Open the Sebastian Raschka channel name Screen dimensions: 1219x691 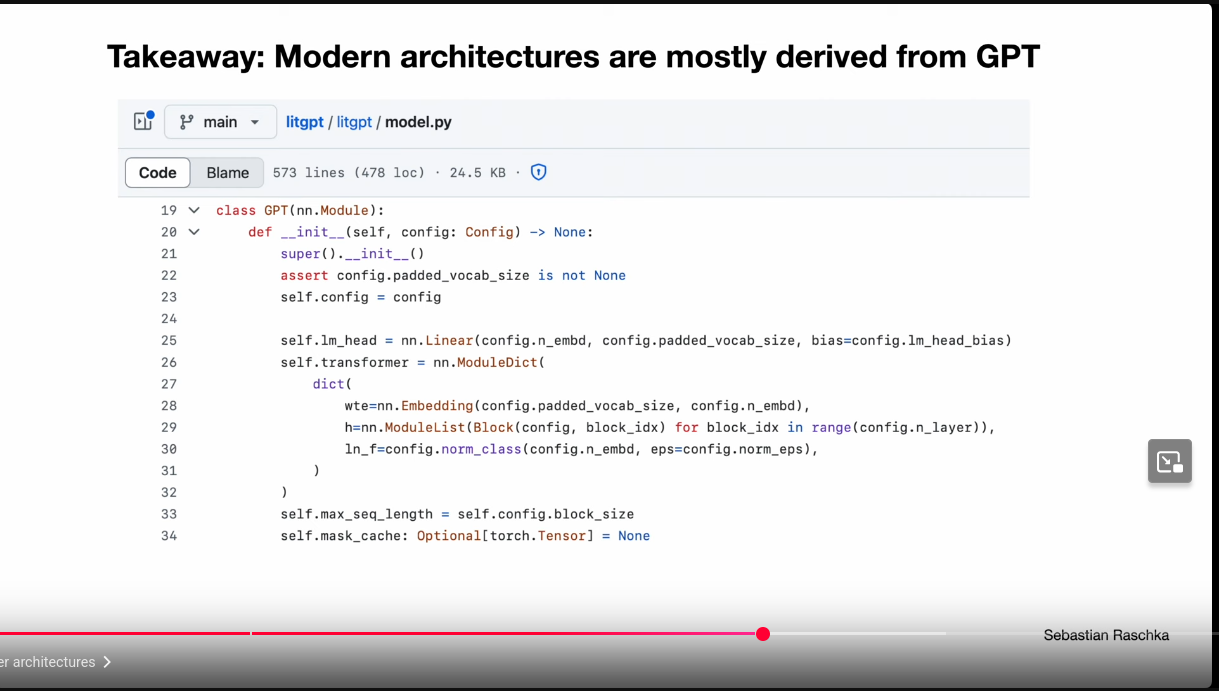[1106, 635]
